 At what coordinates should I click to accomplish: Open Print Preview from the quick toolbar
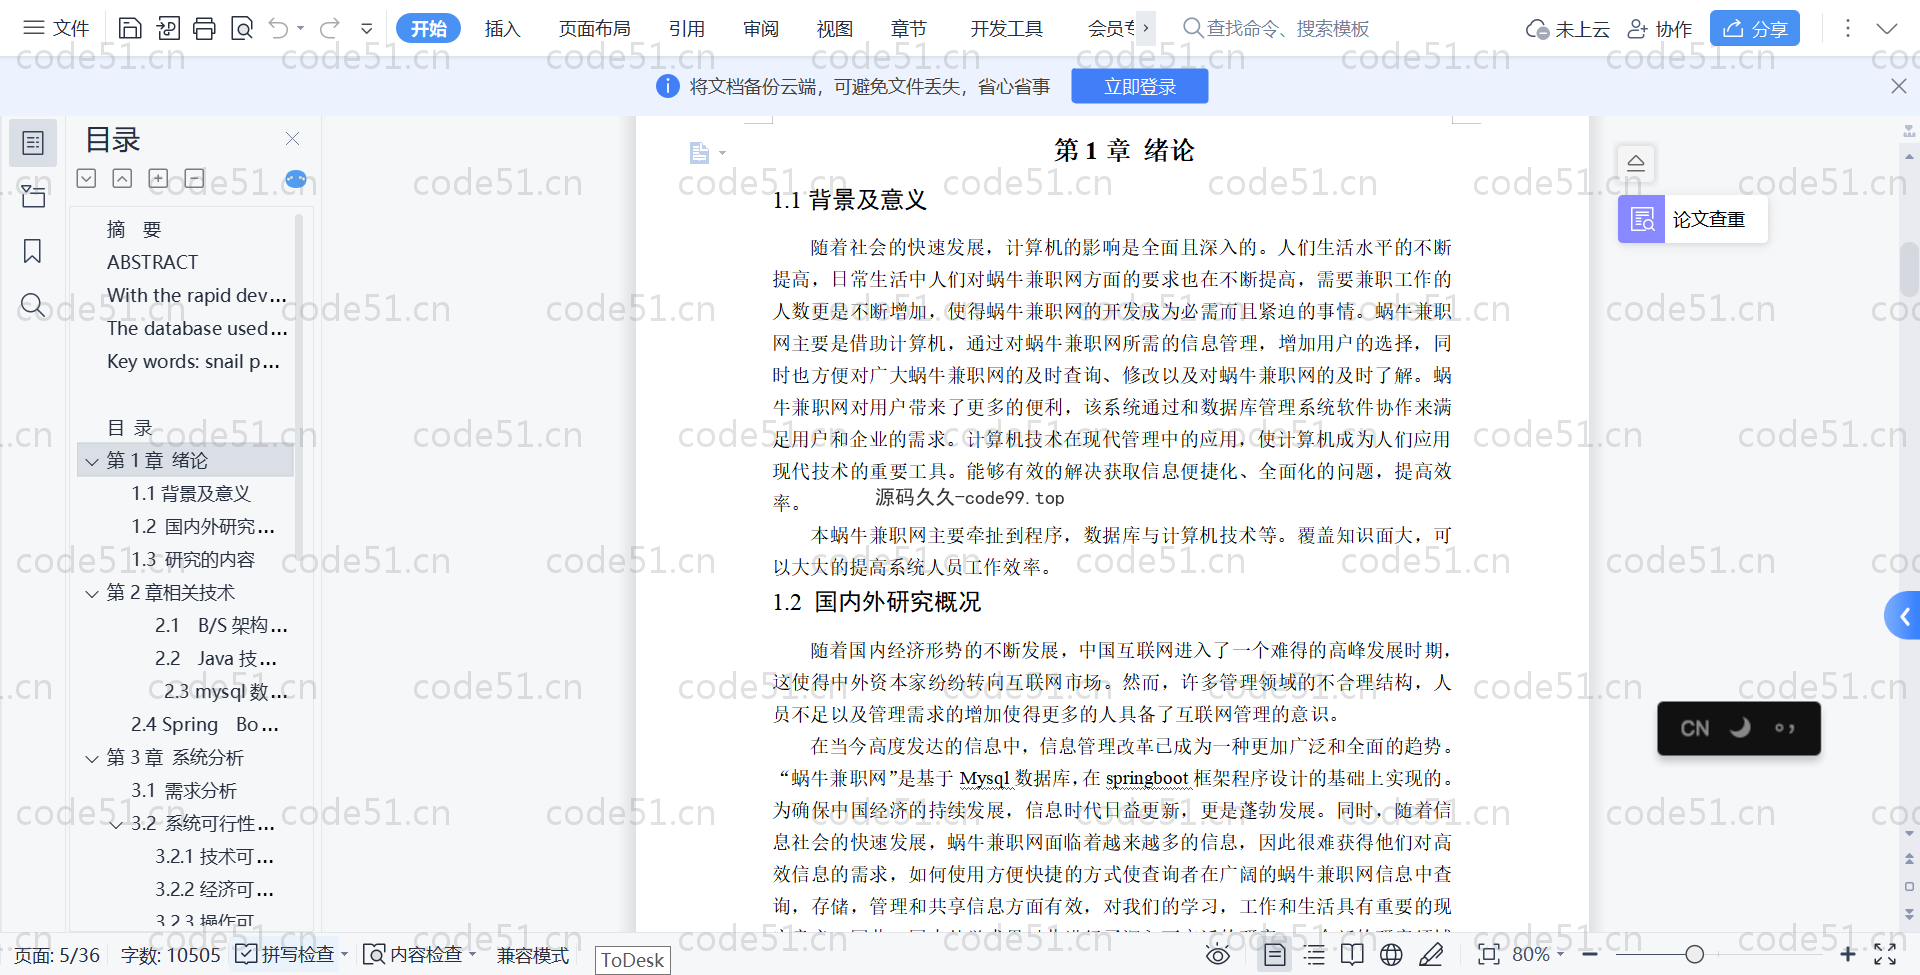click(x=242, y=28)
